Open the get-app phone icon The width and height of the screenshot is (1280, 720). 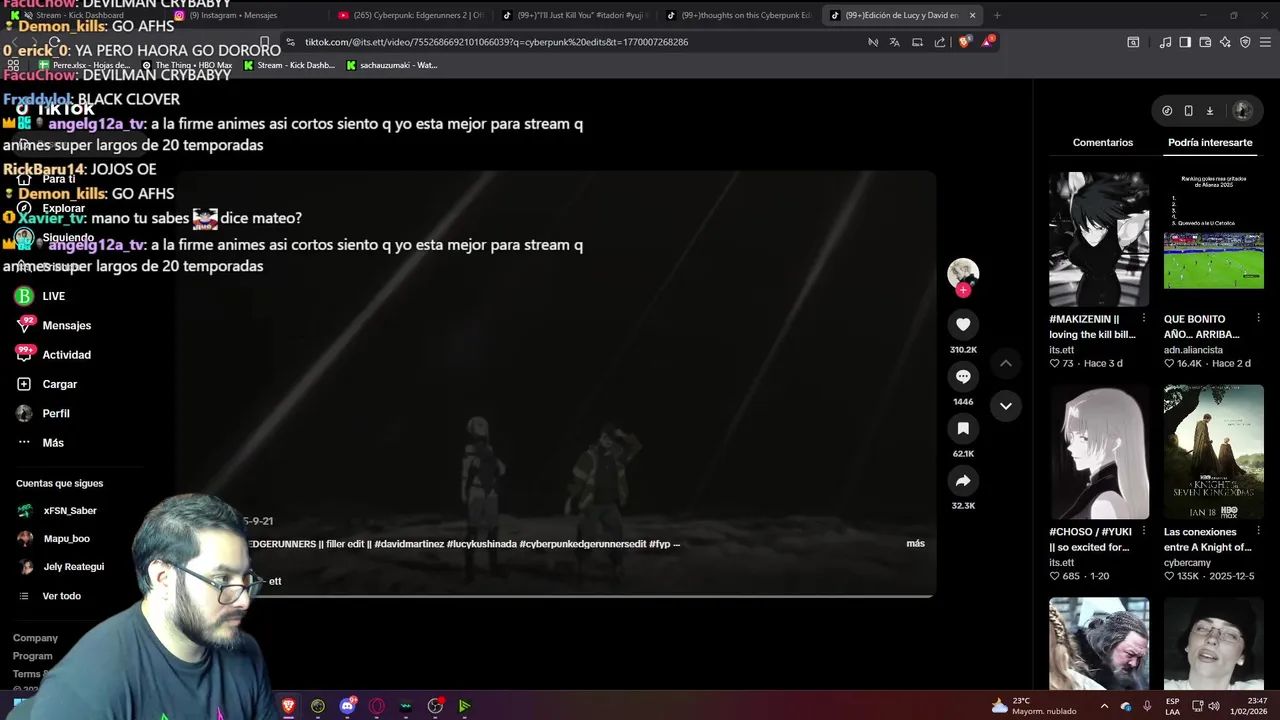coord(1188,111)
